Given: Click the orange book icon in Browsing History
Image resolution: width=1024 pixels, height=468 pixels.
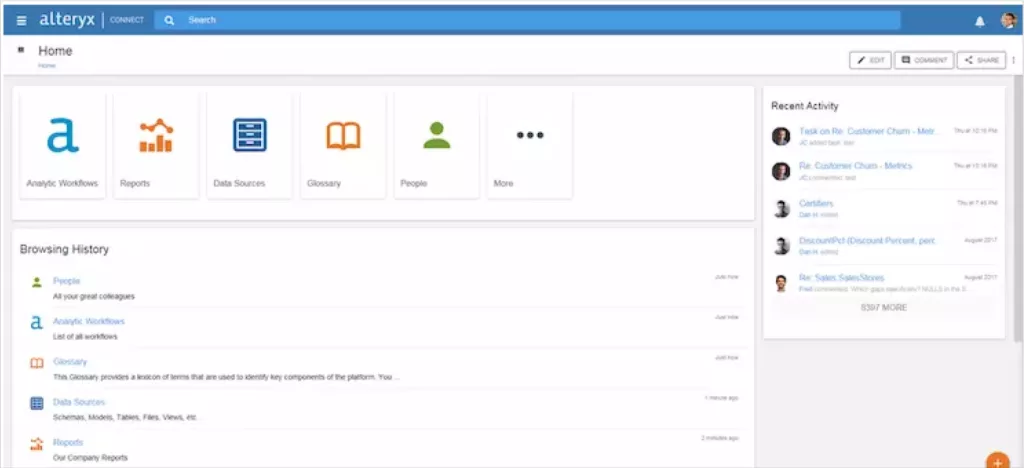Looking at the screenshot, I should pos(37,363).
